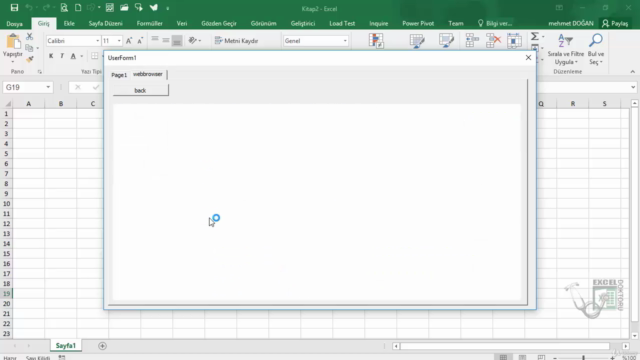Click the Cell Styles icon
This screenshot has width=640, height=360.
coord(447,41)
